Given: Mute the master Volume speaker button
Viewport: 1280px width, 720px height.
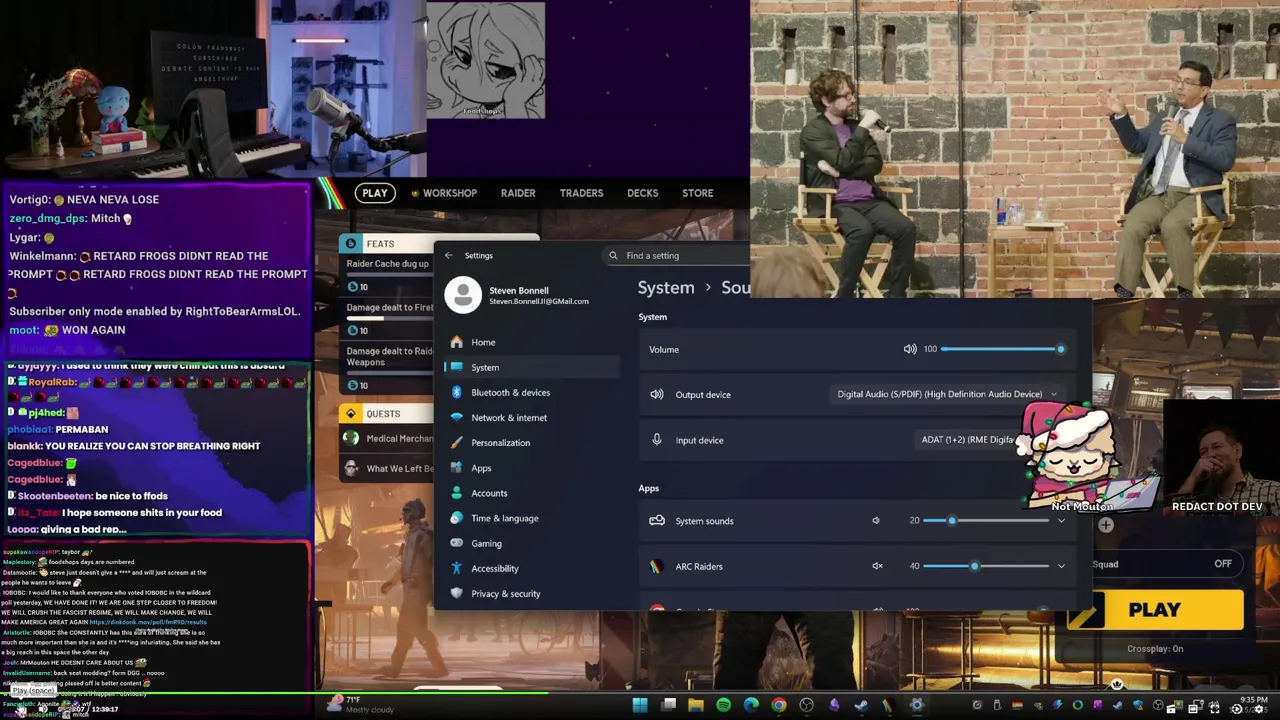Looking at the screenshot, I should [x=910, y=349].
